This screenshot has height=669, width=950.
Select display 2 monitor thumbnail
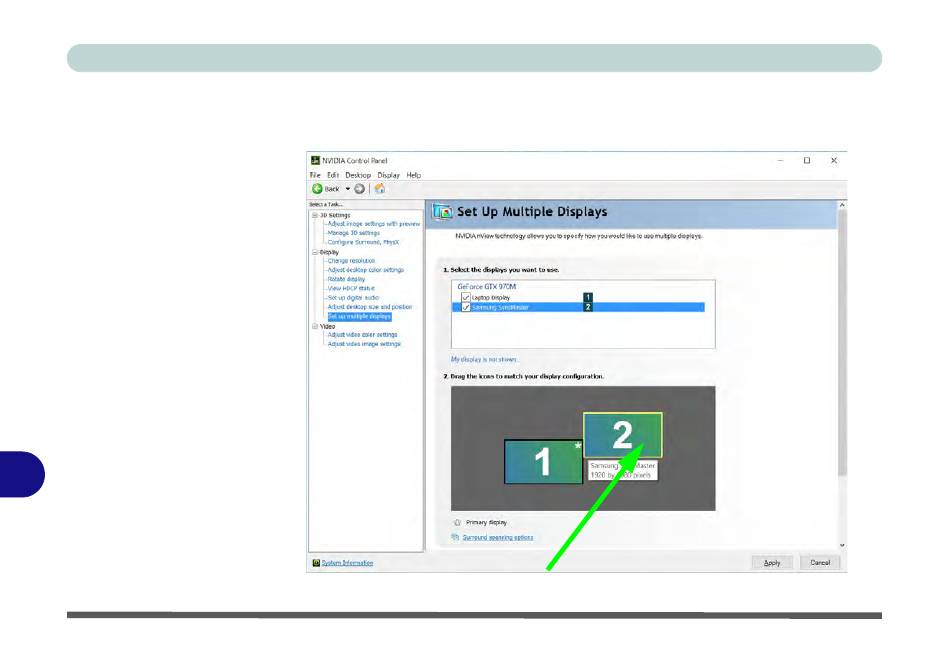tap(623, 435)
